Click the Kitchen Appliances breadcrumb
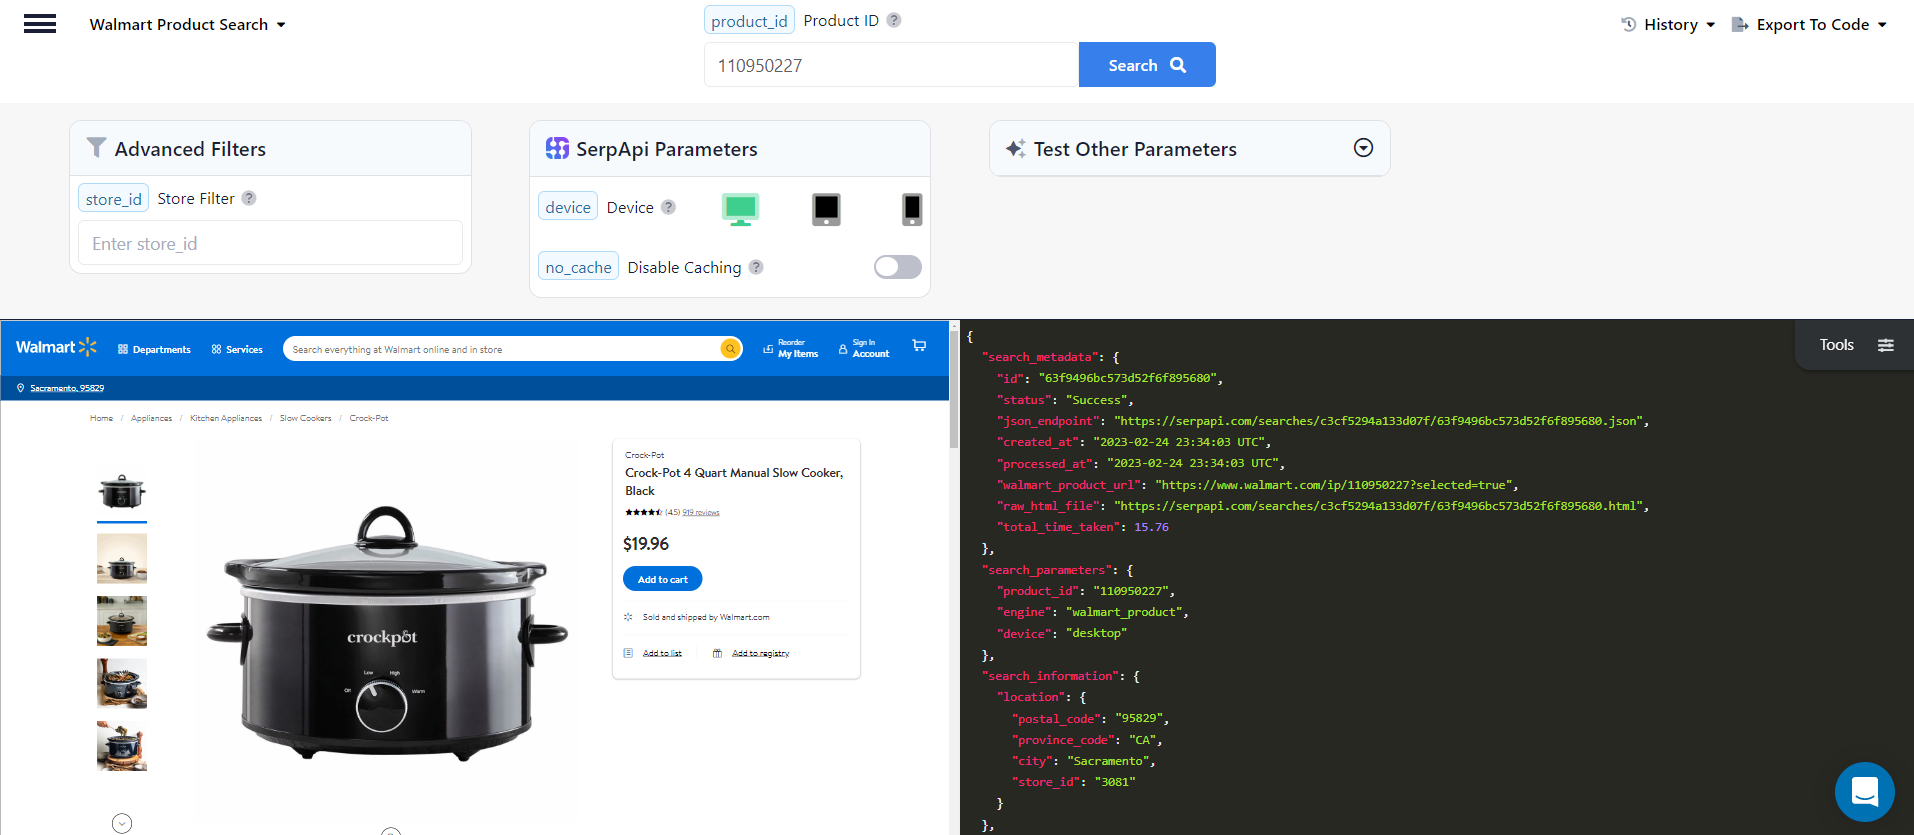1914x835 pixels. [226, 418]
